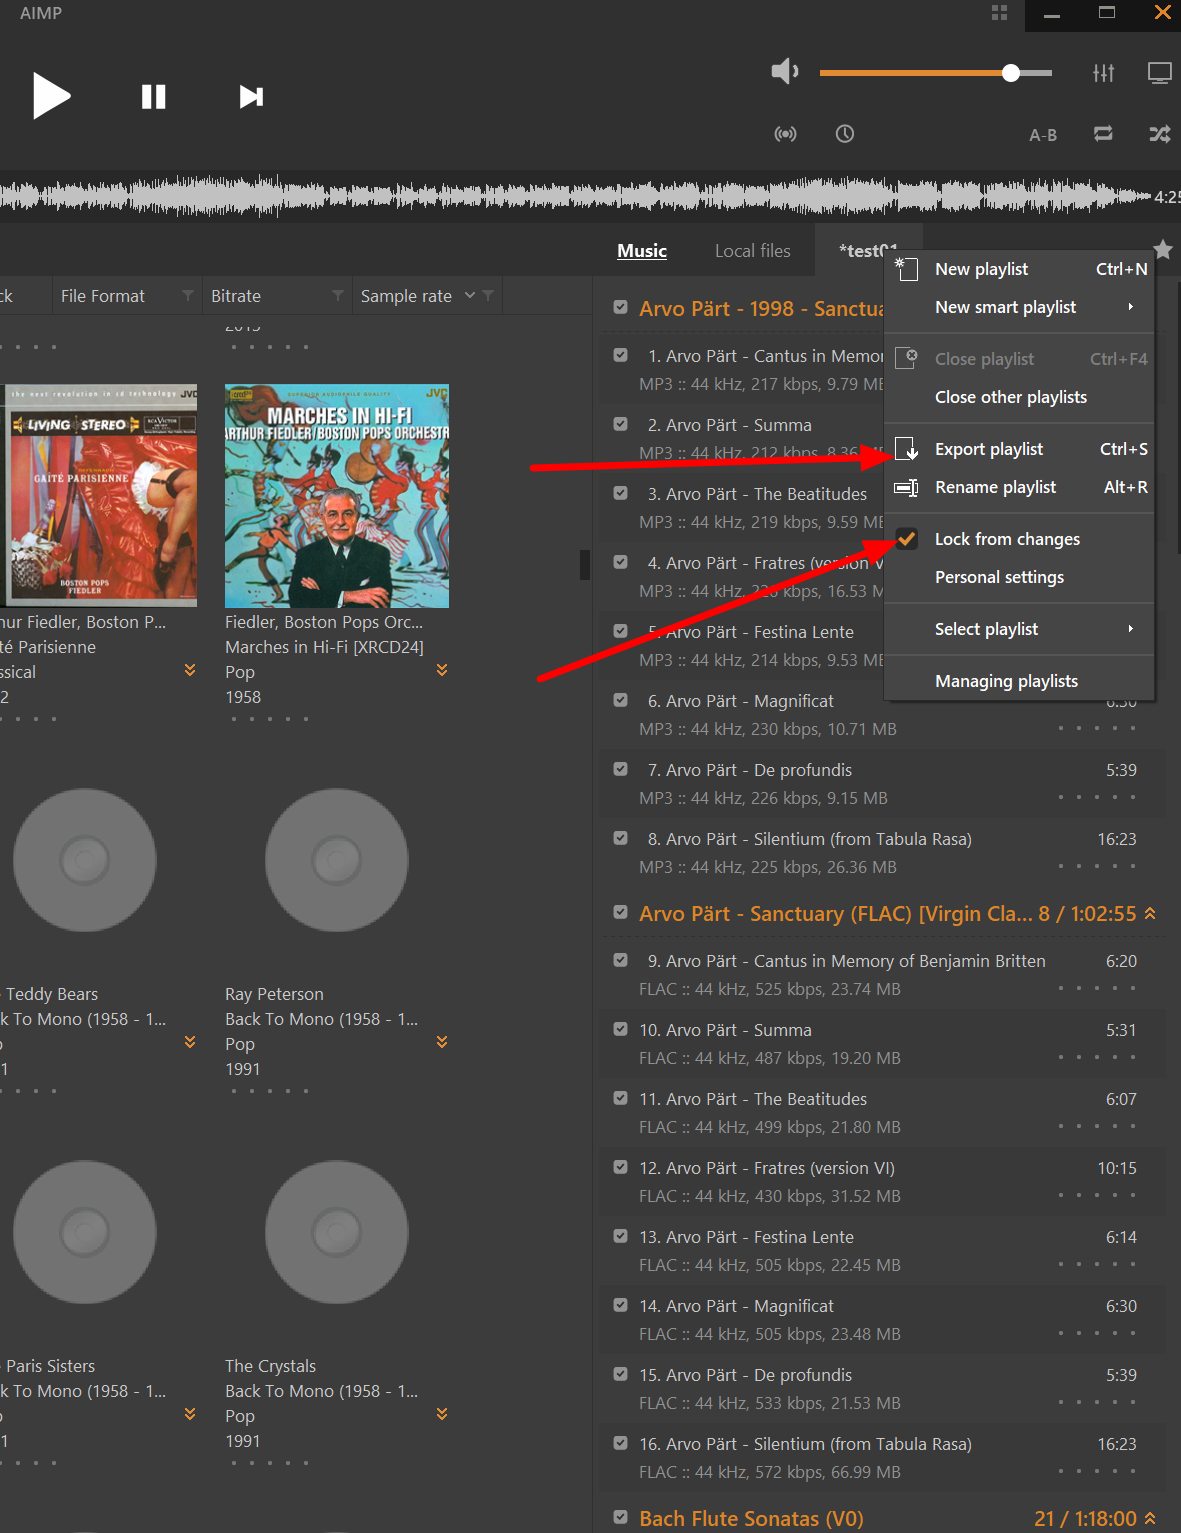Toggle repeat mode icon
1181x1533 pixels.
click(x=1103, y=134)
